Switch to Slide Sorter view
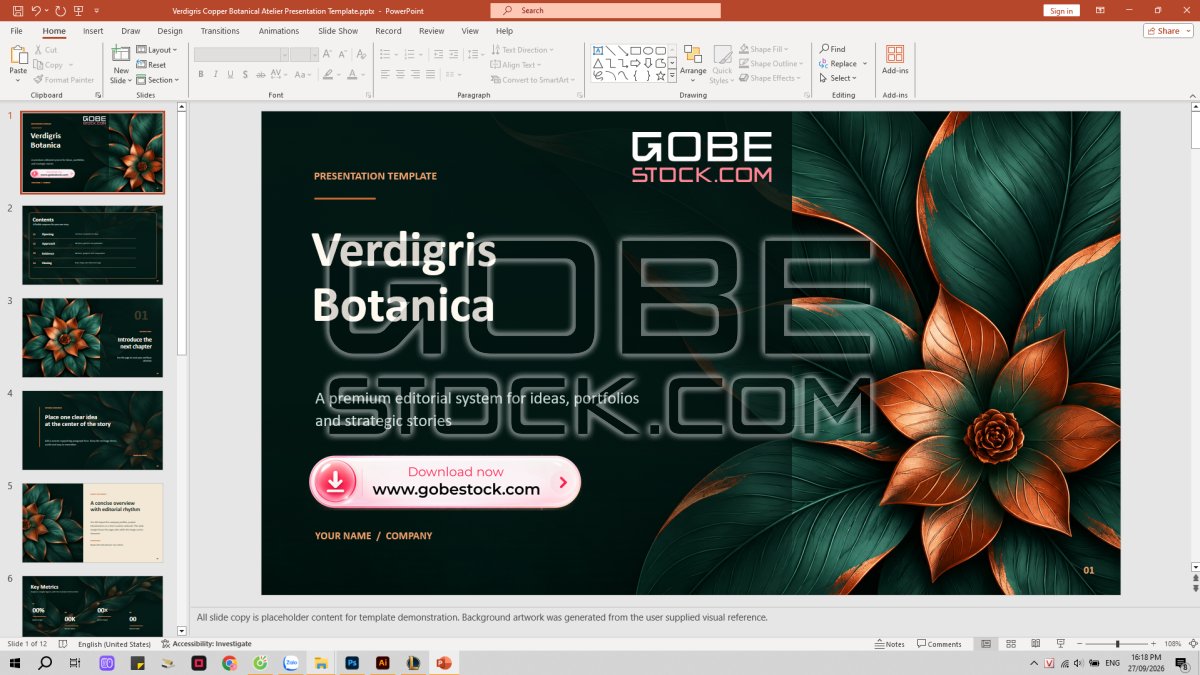 pos(1010,644)
